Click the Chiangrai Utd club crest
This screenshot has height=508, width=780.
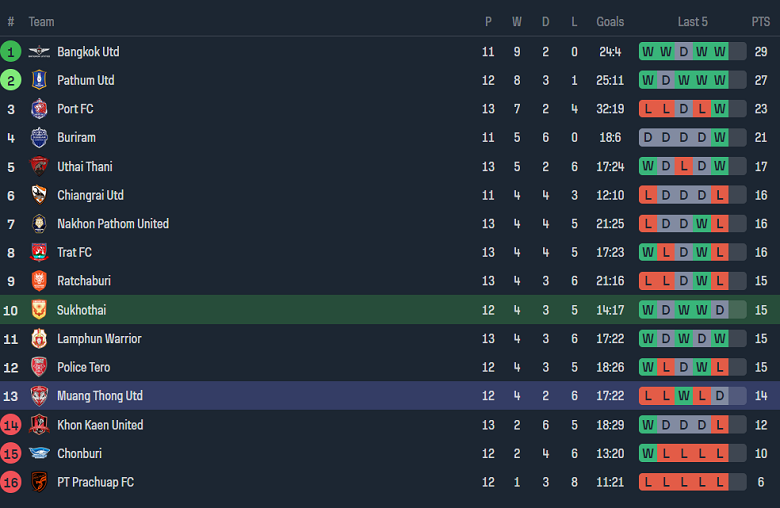[x=39, y=195]
